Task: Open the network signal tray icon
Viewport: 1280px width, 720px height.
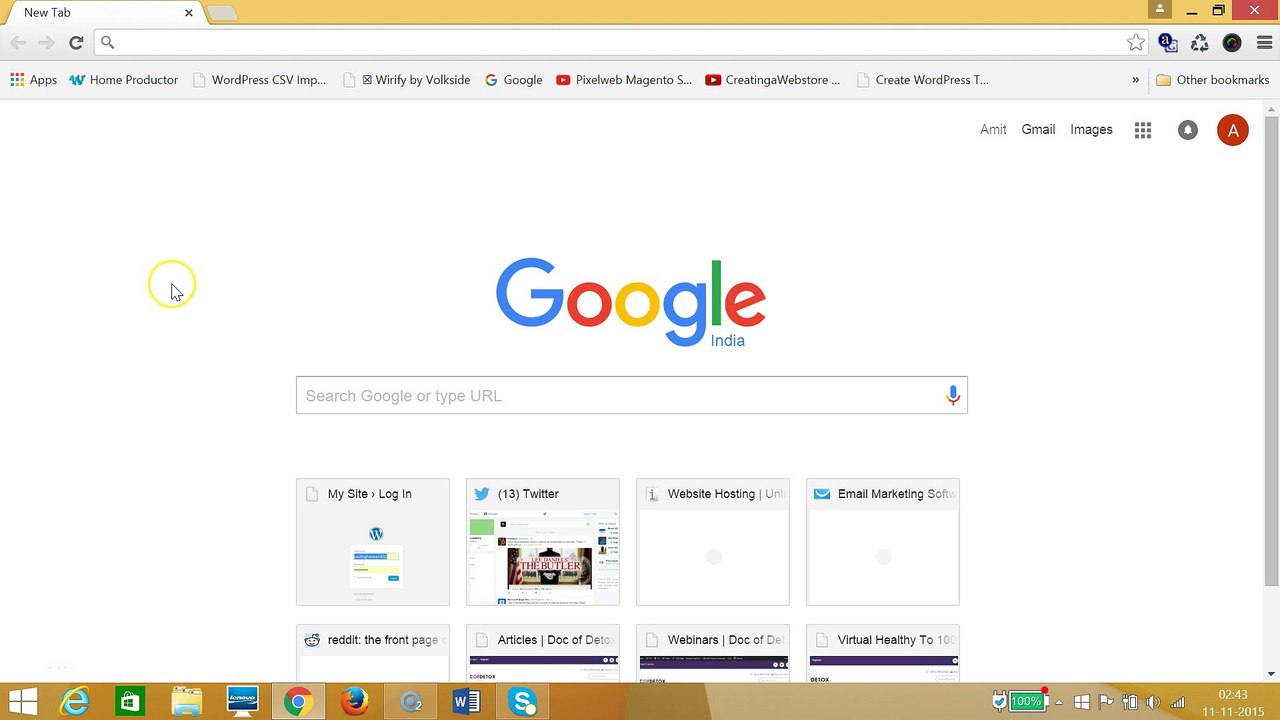Action: point(1178,702)
